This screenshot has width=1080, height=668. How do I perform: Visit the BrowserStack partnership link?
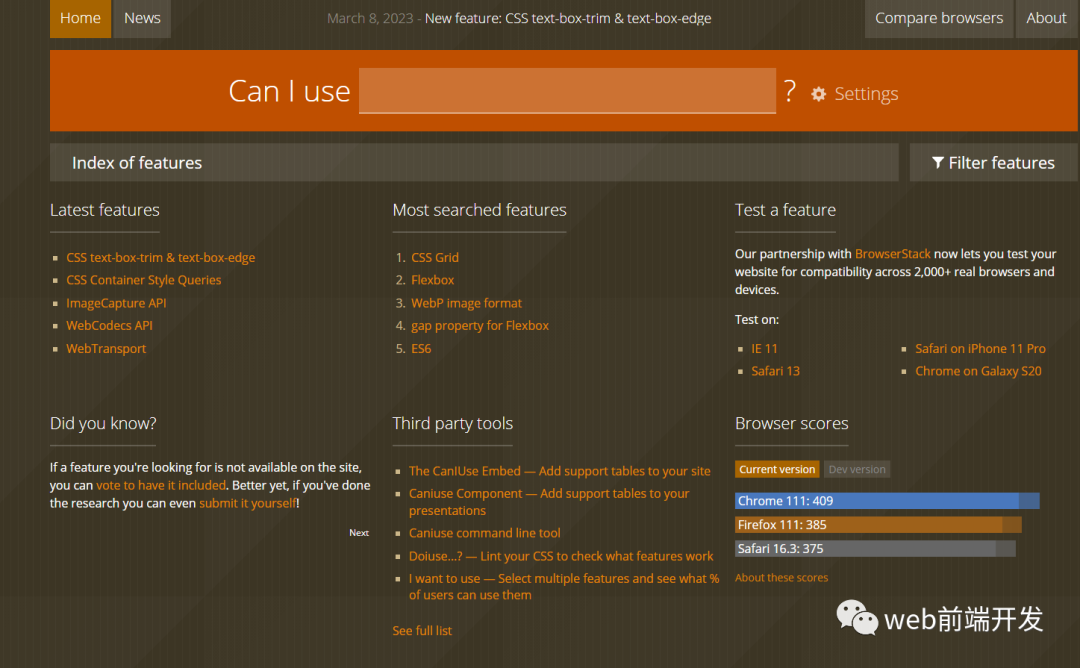(892, 254)
